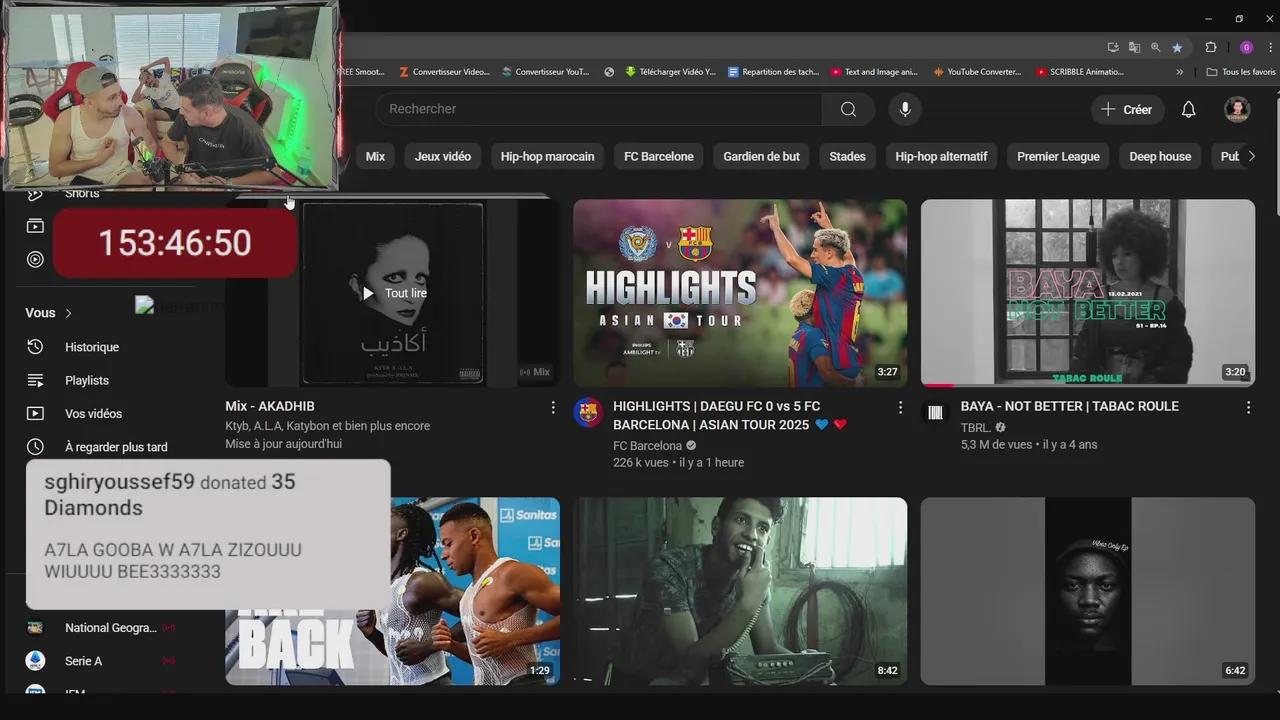Start voice search with the microphone
Image resolution: width=1280 pixels, height=720 pixels.
[x=905, y=109]
